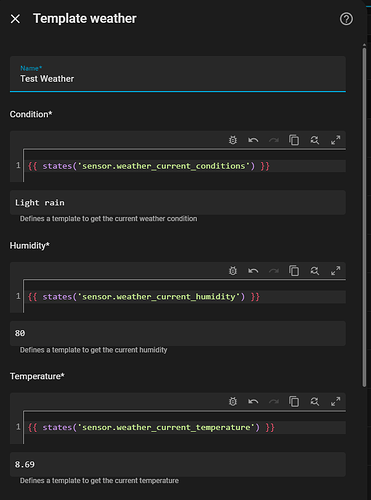
Task: Click 'Defines a template to get the current humidity'
Action: coord(93,350)
